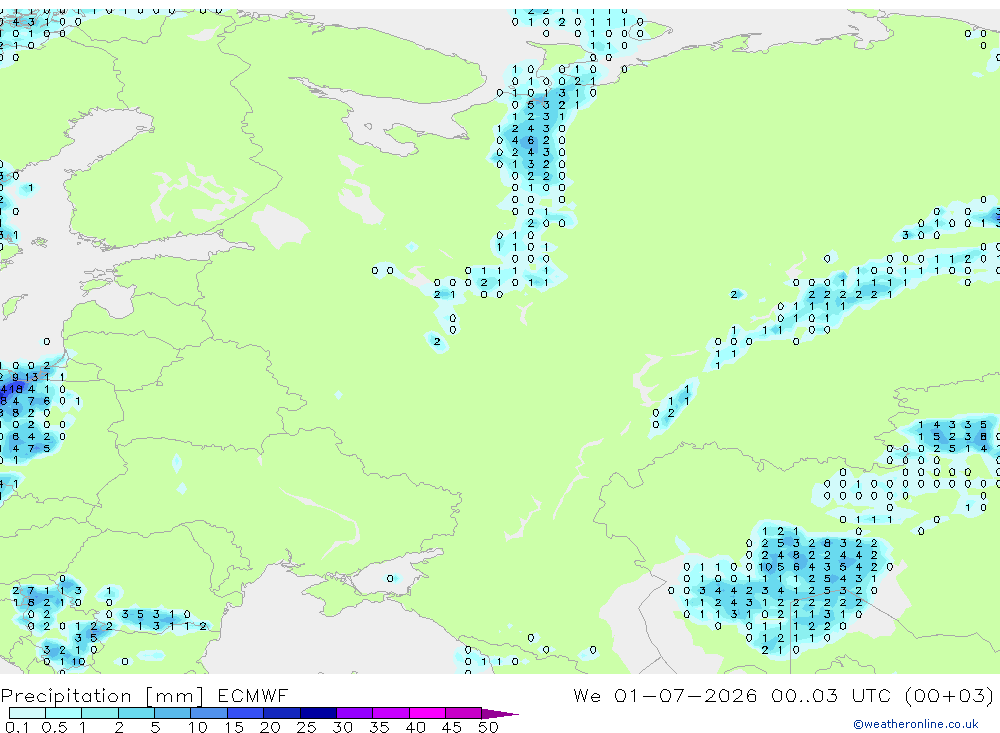Click the legend label '35'

379,727
